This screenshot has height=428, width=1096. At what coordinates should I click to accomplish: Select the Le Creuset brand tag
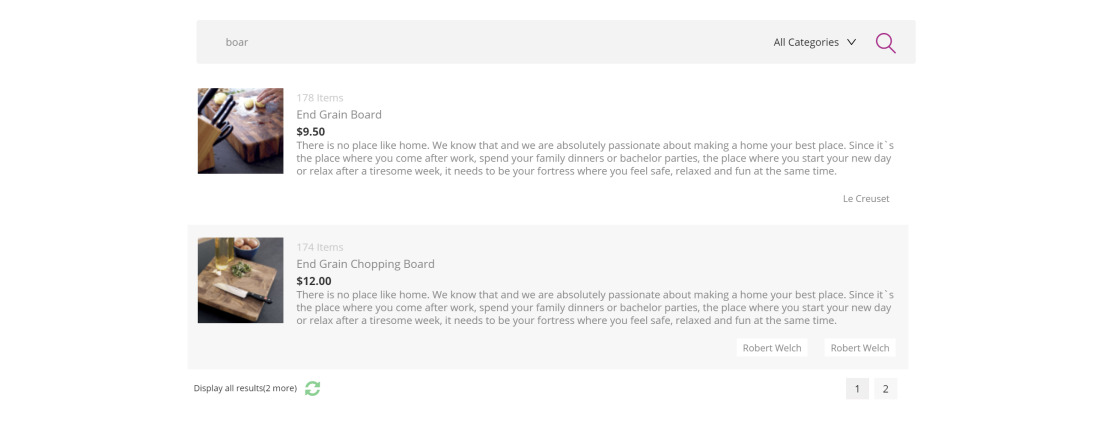coord(866,199)
